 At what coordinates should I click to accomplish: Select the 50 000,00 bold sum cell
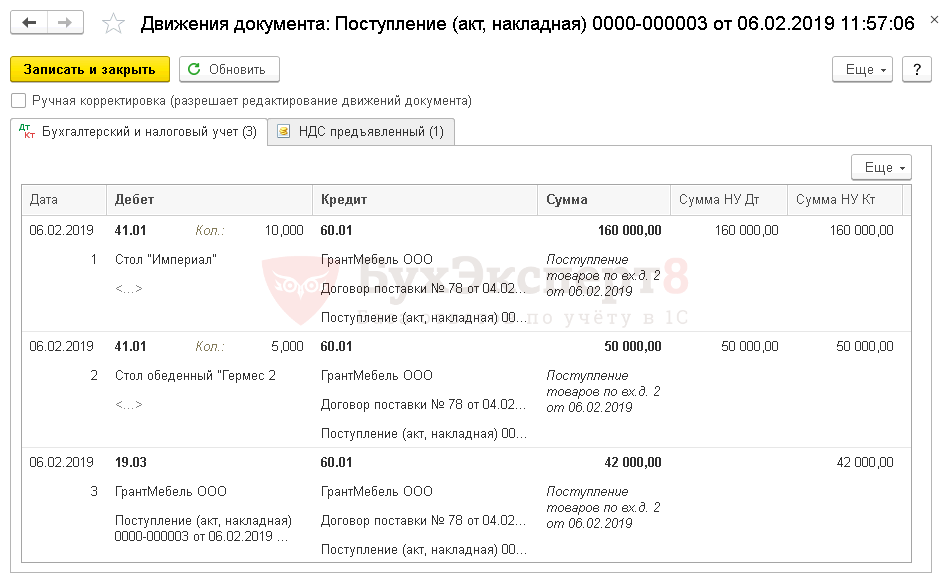pyautogui.click(x=632, y=346)
